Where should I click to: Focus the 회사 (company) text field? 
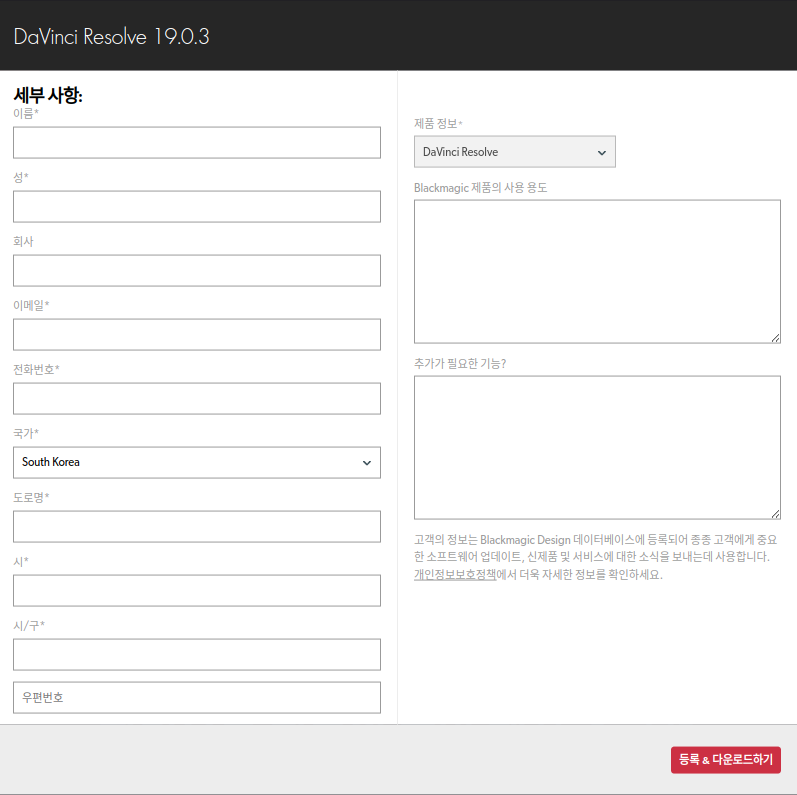click(x=197, y=271)
